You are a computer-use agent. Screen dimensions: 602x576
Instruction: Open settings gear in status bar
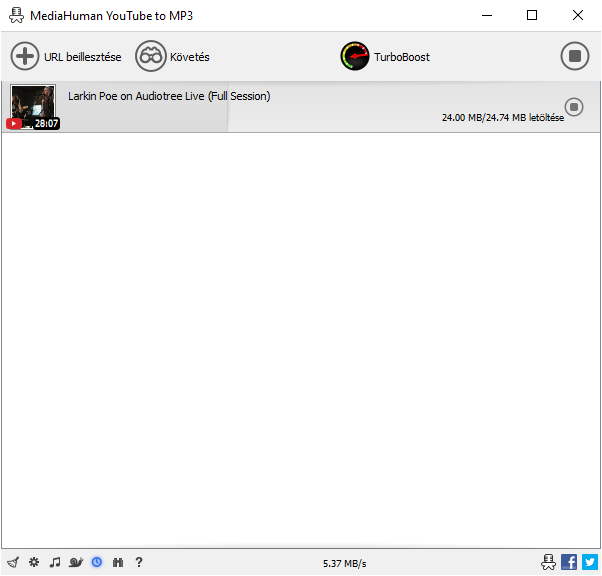pos(34,563)
